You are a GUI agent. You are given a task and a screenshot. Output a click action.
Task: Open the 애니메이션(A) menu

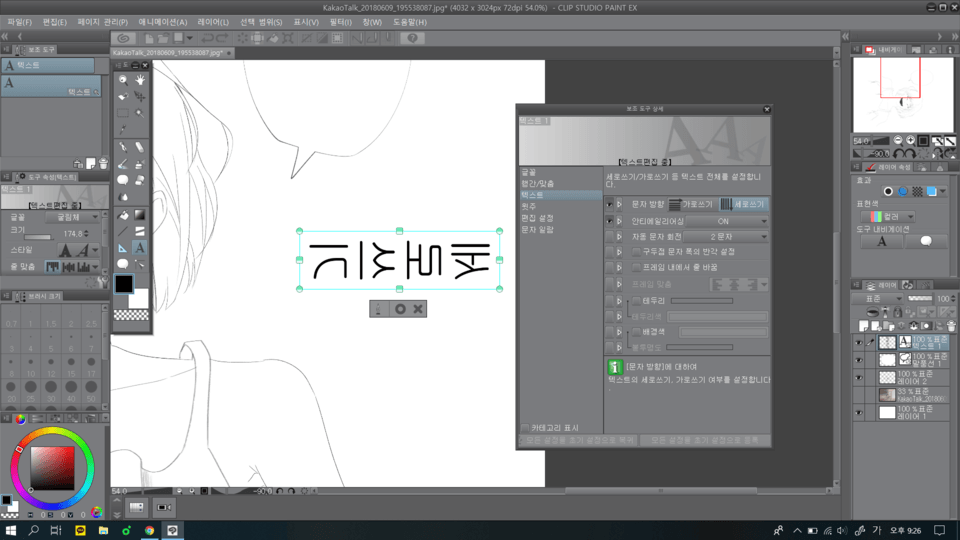click(x=162, y=22)
